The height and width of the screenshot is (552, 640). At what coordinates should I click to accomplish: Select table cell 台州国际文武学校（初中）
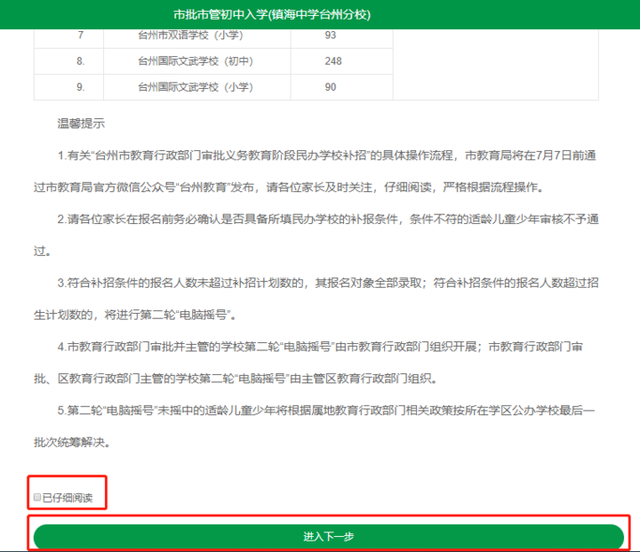pos(196,61)
